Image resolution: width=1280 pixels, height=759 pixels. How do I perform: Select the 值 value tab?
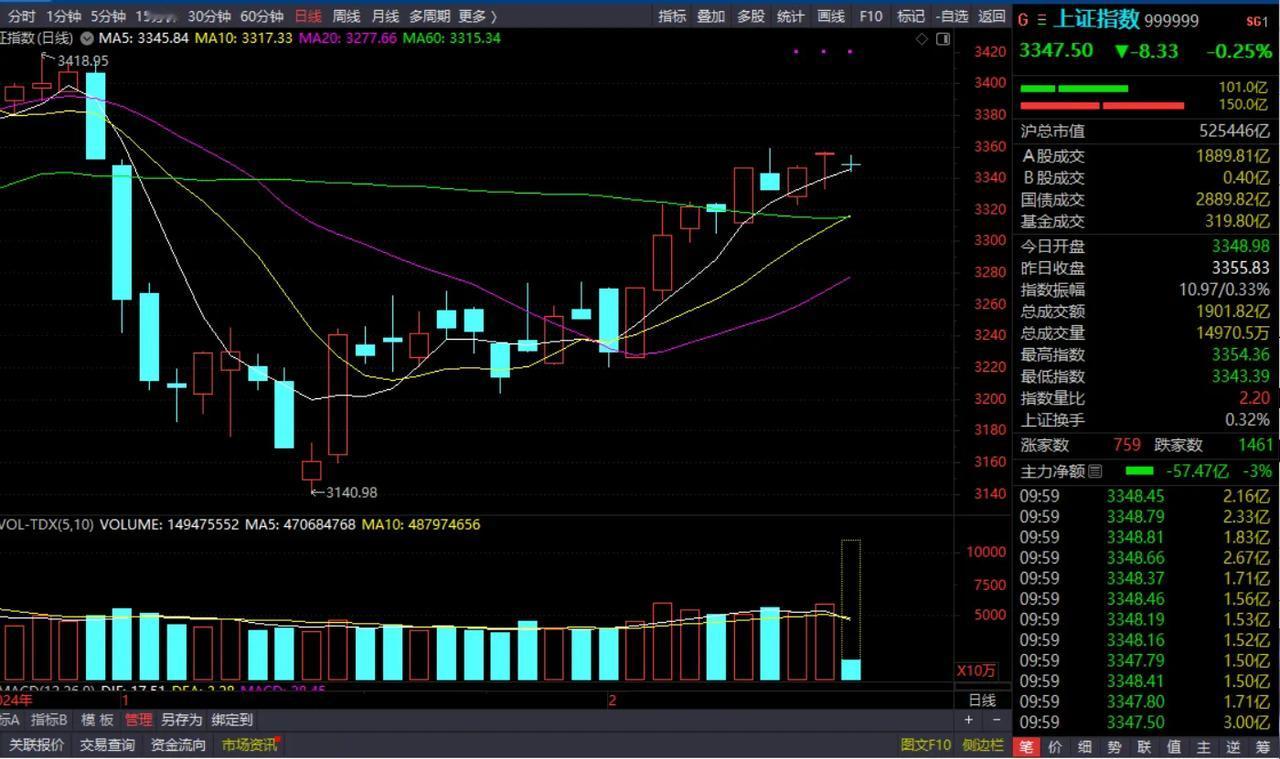pyautogui.click(x=1174, y=747)
